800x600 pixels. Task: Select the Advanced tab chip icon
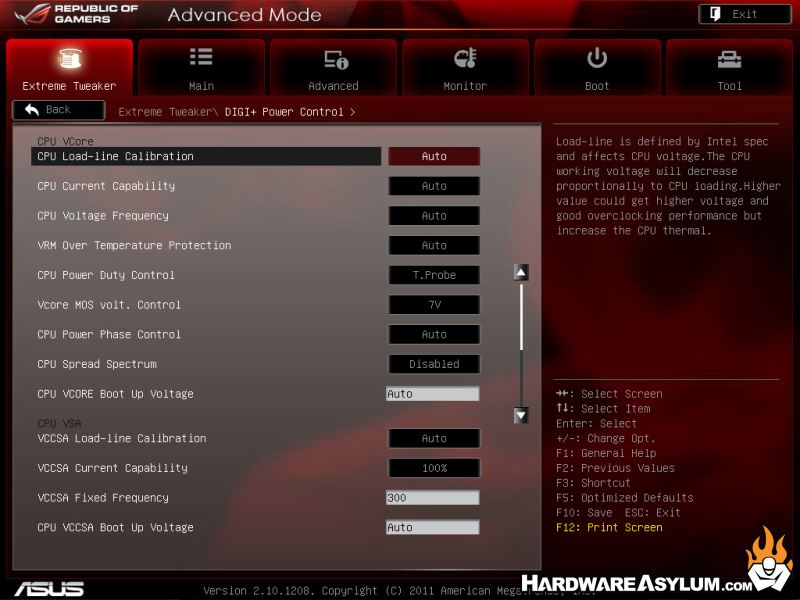[x=334, y=59]
